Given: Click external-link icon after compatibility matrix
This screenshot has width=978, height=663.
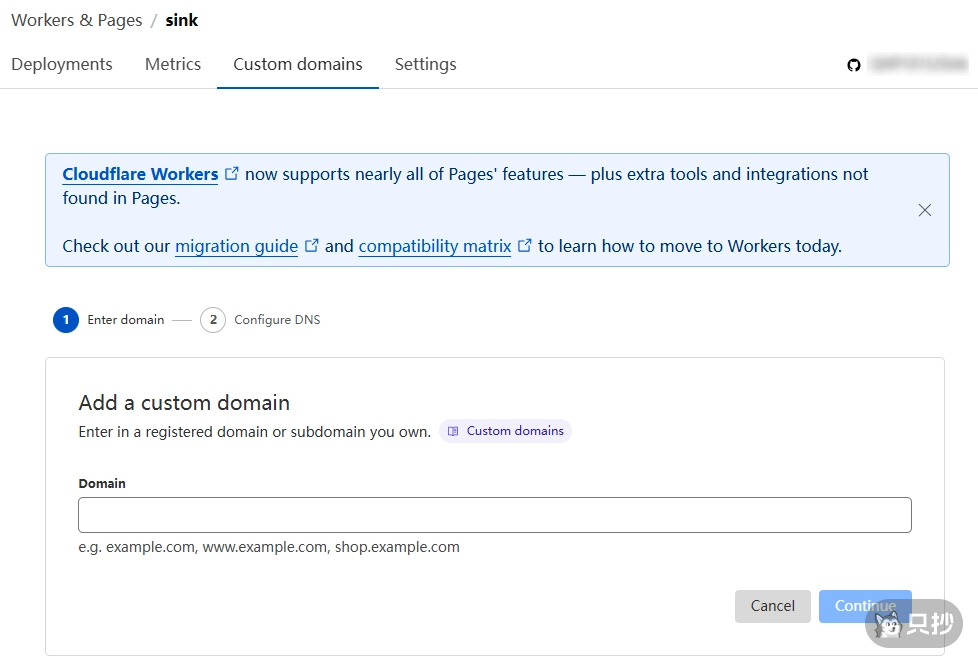Looking at the screenshot, I should pos(525,246).
